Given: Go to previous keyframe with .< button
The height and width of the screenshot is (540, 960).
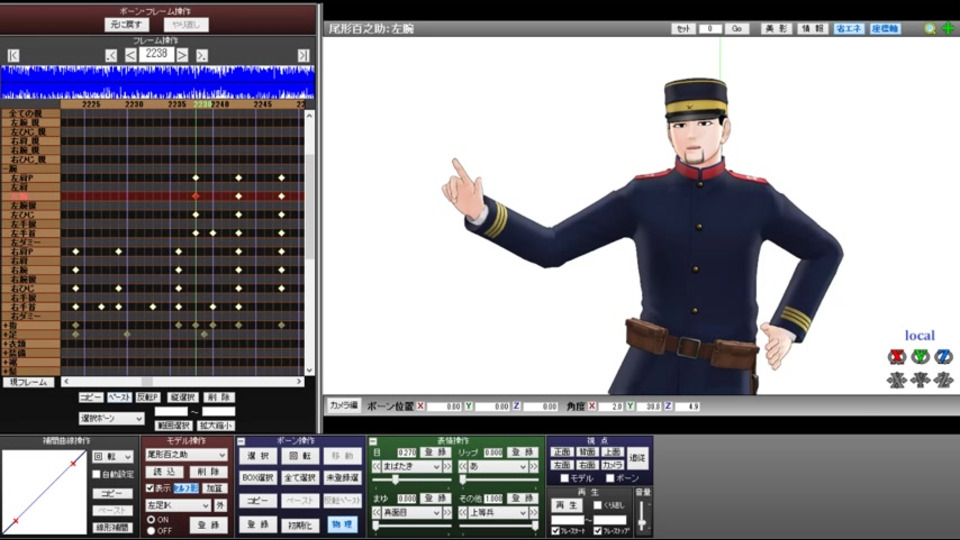Looking at the screenshot, I should 111,56.
